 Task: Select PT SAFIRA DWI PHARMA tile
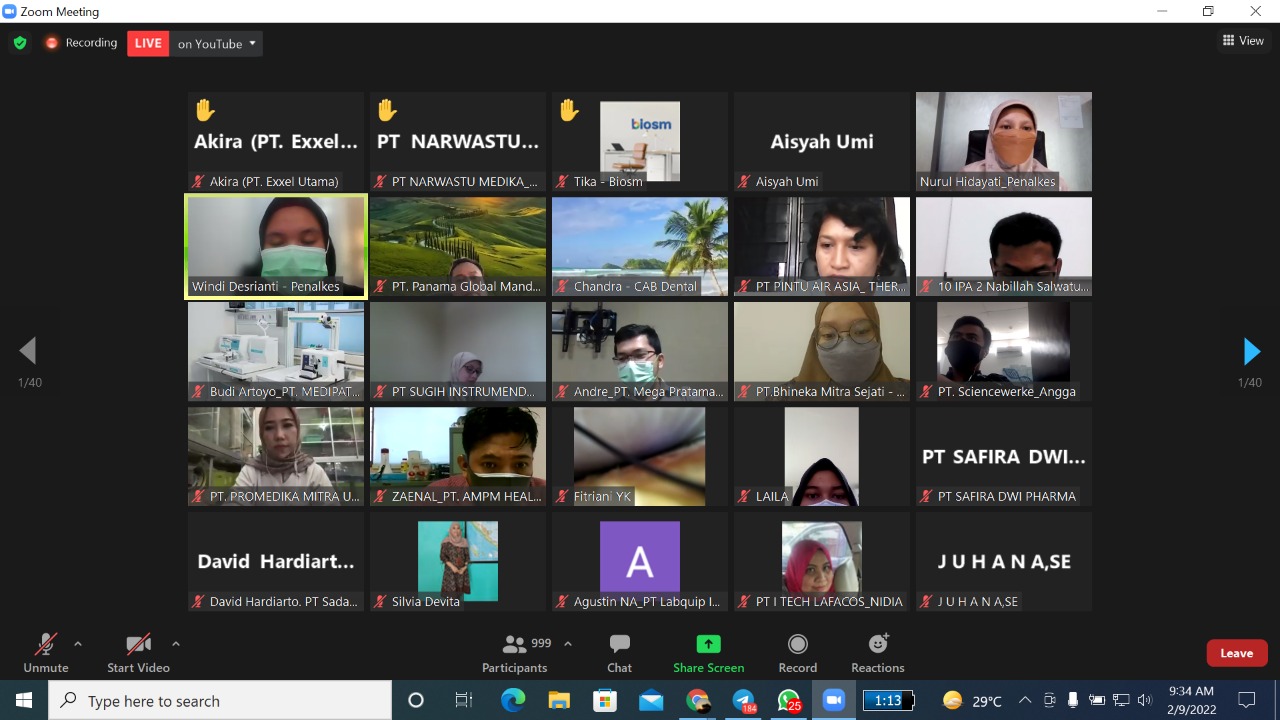point(1004,456)
